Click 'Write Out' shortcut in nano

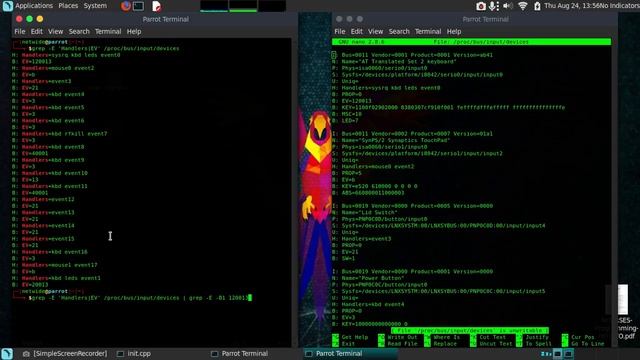click(x=398, y=337)
